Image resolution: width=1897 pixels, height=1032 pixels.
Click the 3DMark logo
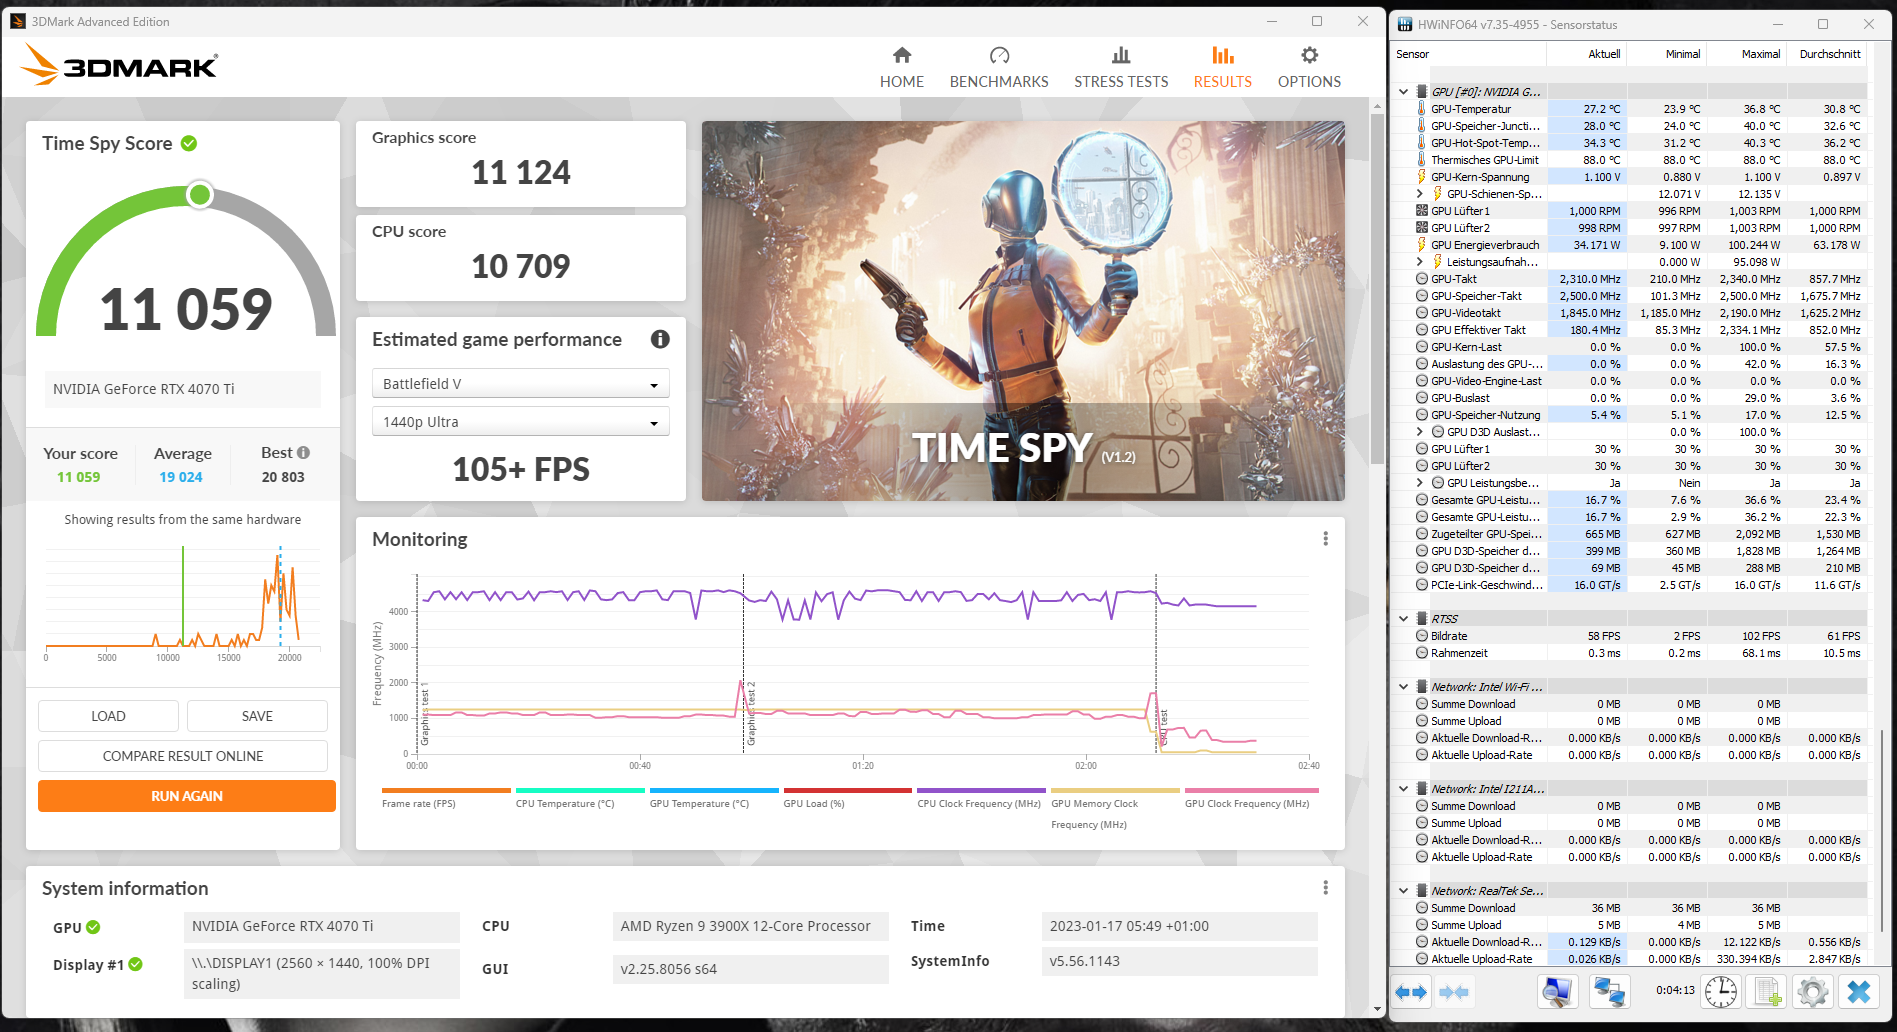click(119, 65)
